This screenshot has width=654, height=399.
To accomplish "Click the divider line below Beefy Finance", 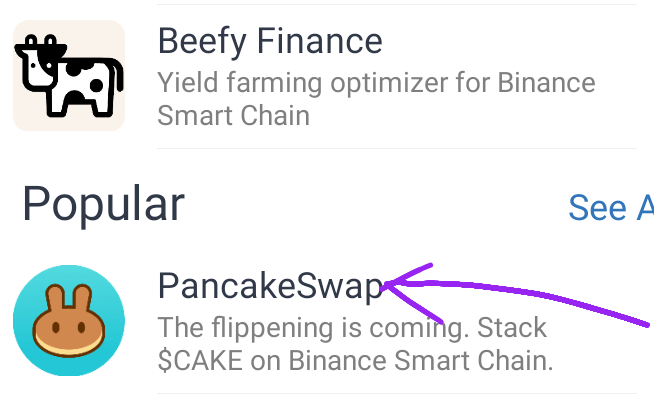I will tap(397, 148).
